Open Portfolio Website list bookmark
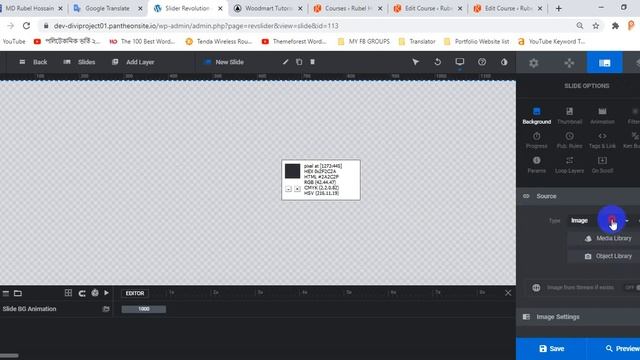The width and height of the screenshot is (640, 360). pos(477,41)
